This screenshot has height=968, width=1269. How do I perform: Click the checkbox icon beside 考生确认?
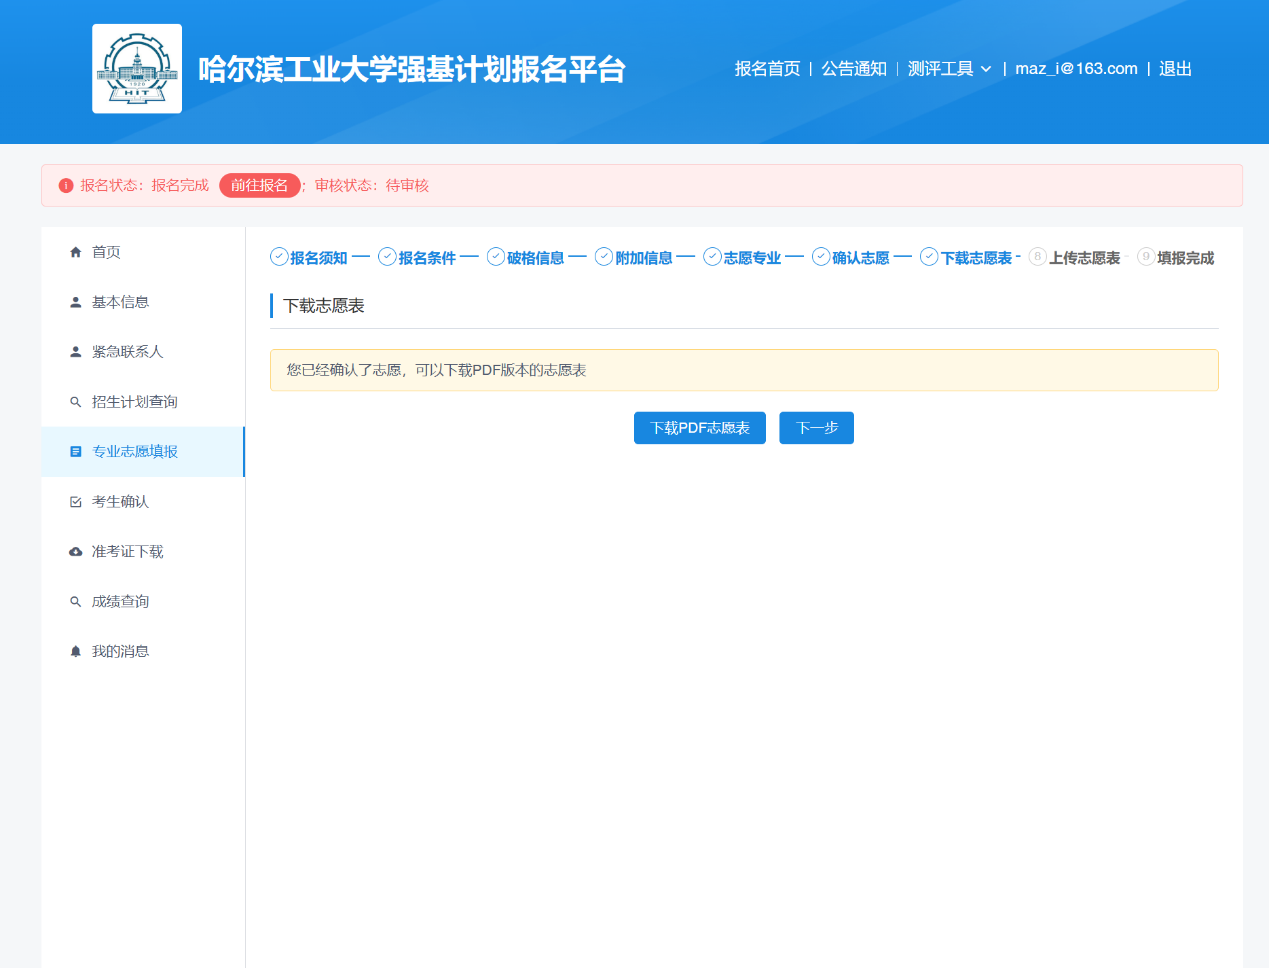tap(75, 502)
